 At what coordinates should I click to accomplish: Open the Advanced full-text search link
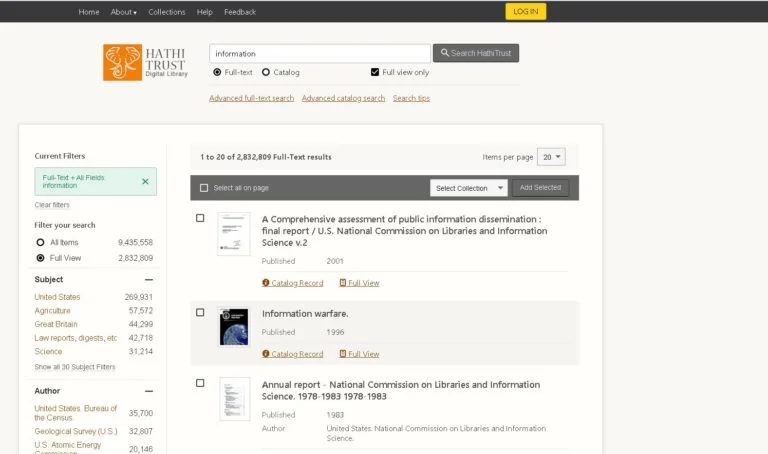pyautogui.click(x=251, y=98)
